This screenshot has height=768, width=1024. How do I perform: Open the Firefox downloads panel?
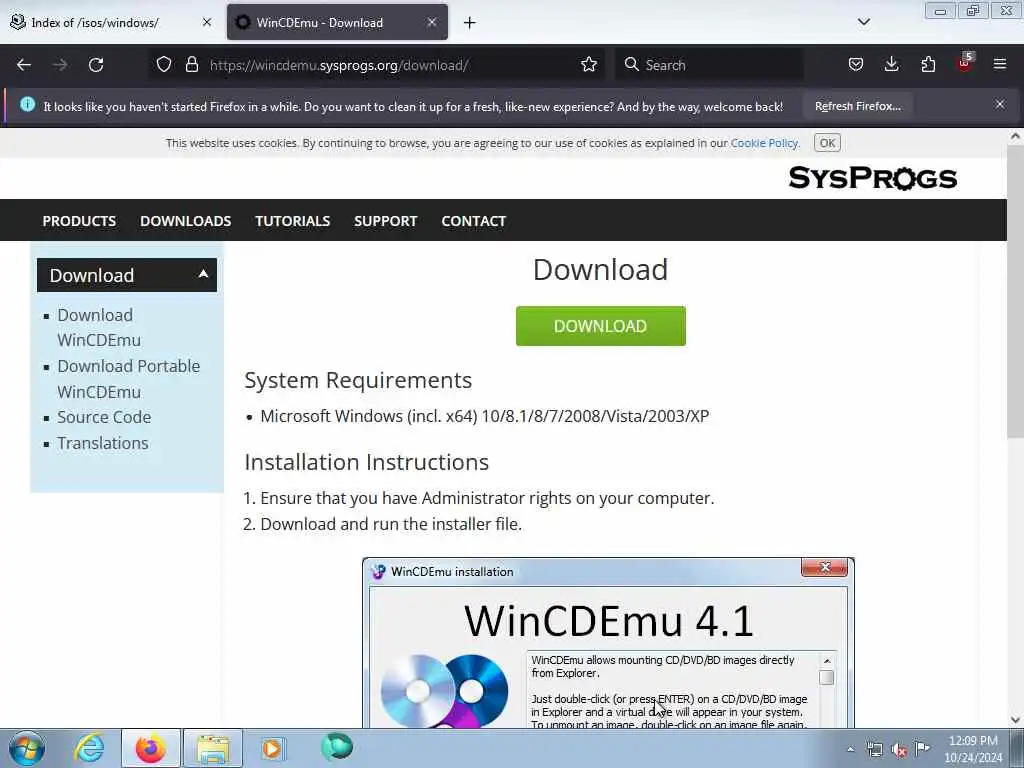[891, 65]
